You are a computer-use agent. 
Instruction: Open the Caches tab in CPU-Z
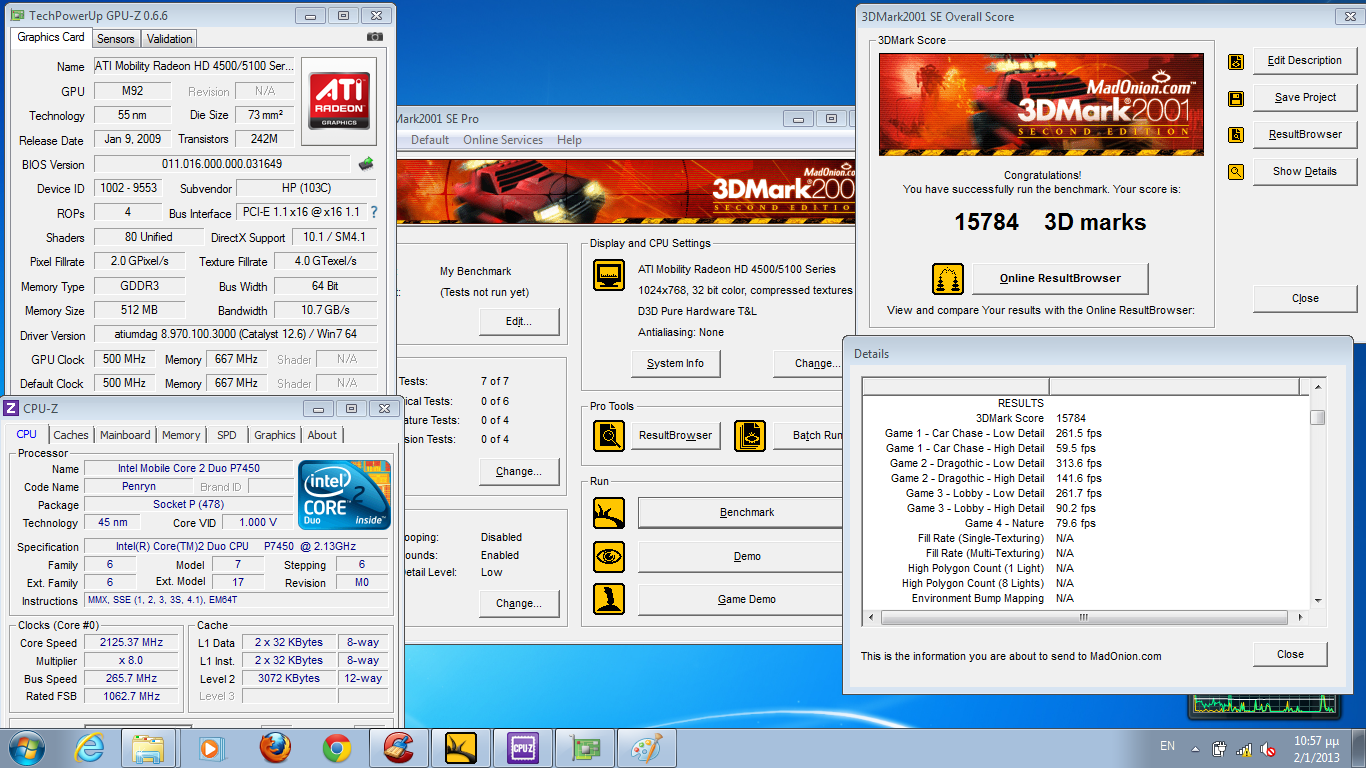(x=71, y=435)
